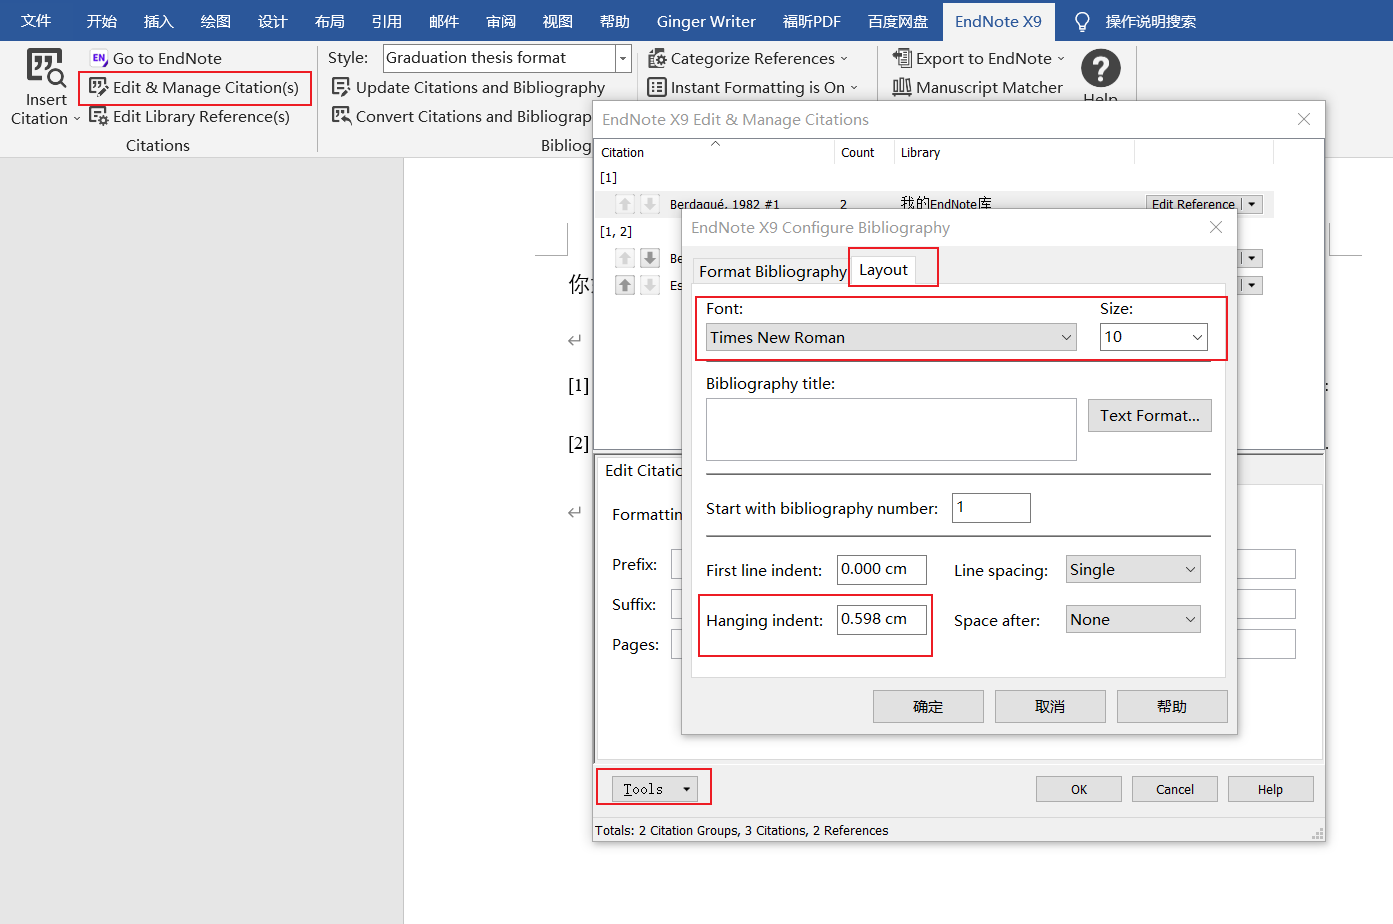This screenshot has height=924, width=1393.
Task: Click the Citation column header
Action: [715, 153]
